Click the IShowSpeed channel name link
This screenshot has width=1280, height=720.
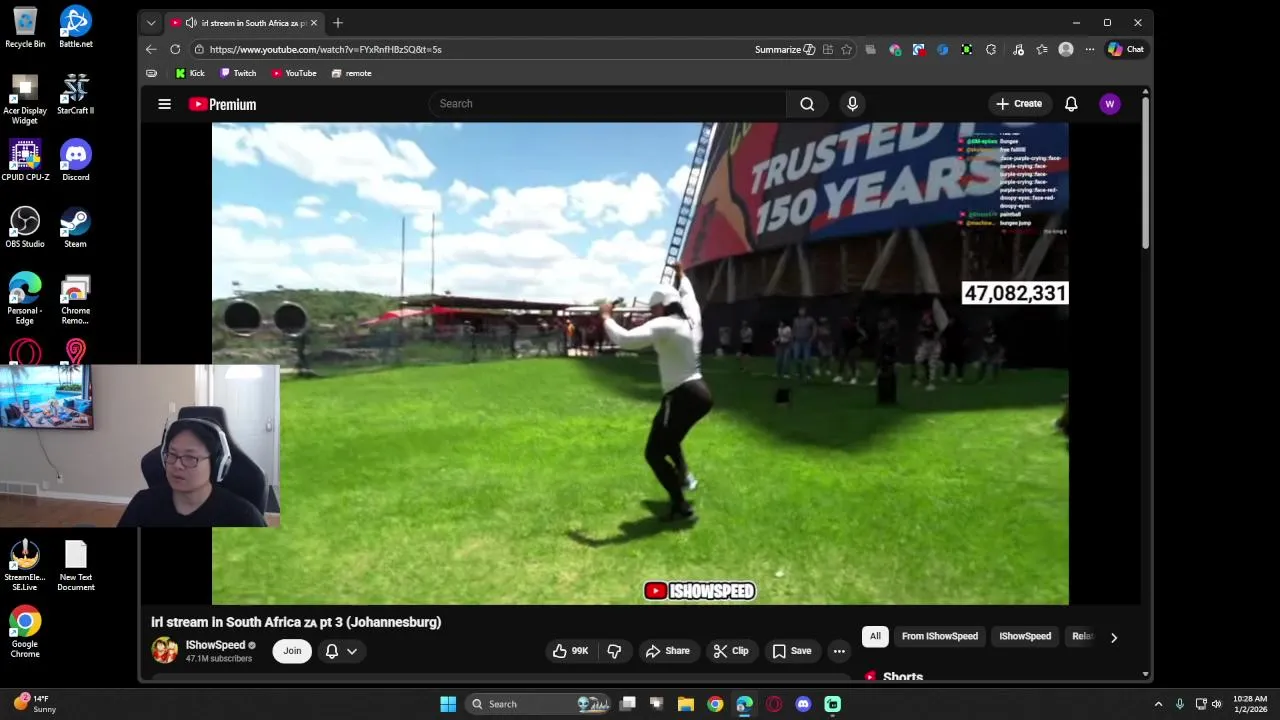coord(215,645)
